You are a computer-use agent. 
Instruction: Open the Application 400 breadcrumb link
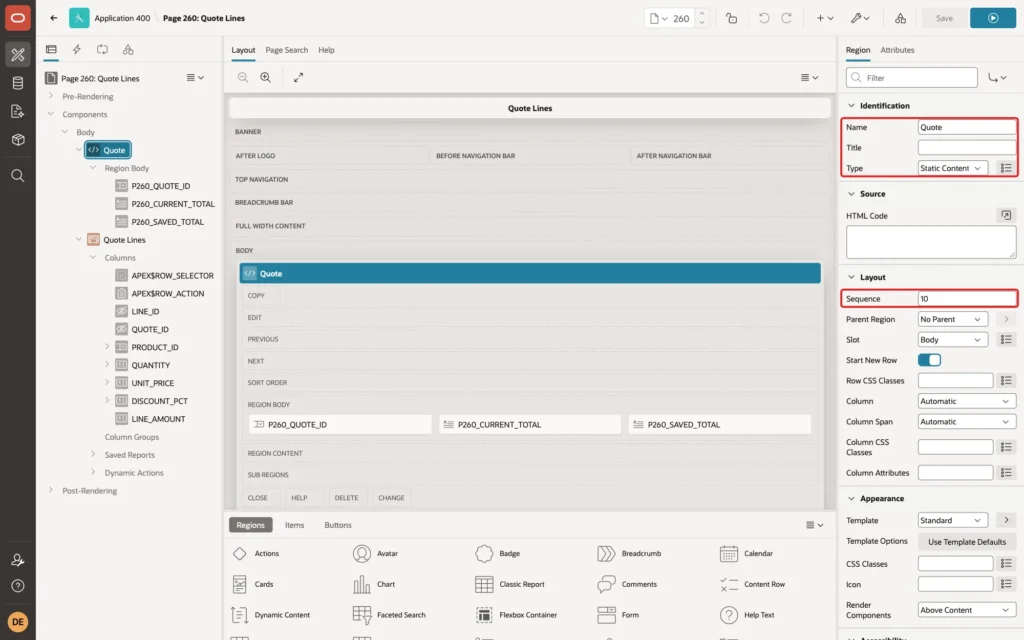(122, 18)
